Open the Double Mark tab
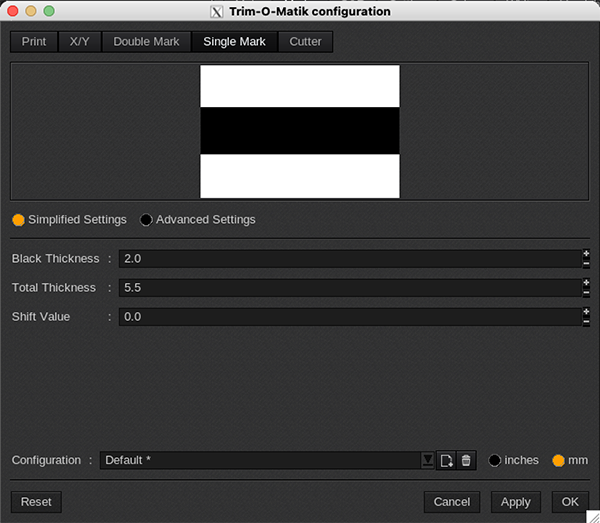 coord(146,42)
